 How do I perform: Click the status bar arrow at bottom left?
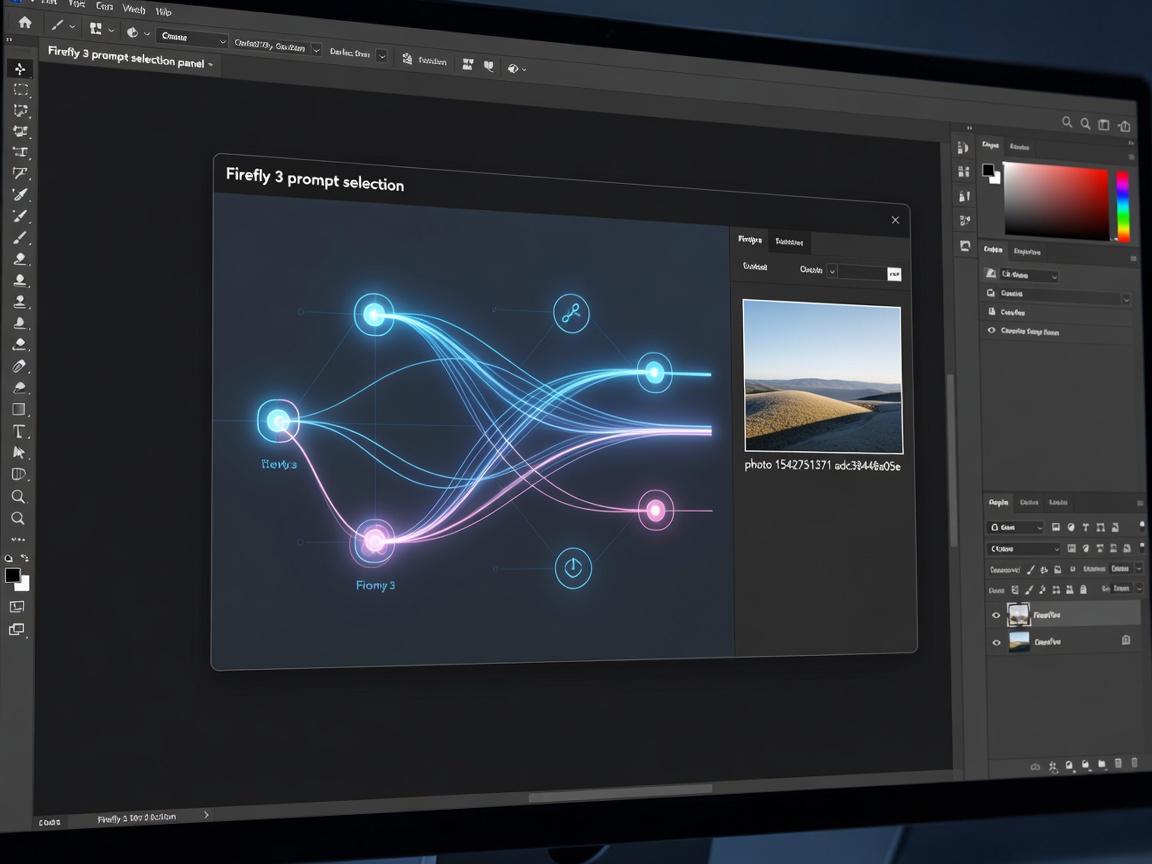coord(206,814)
